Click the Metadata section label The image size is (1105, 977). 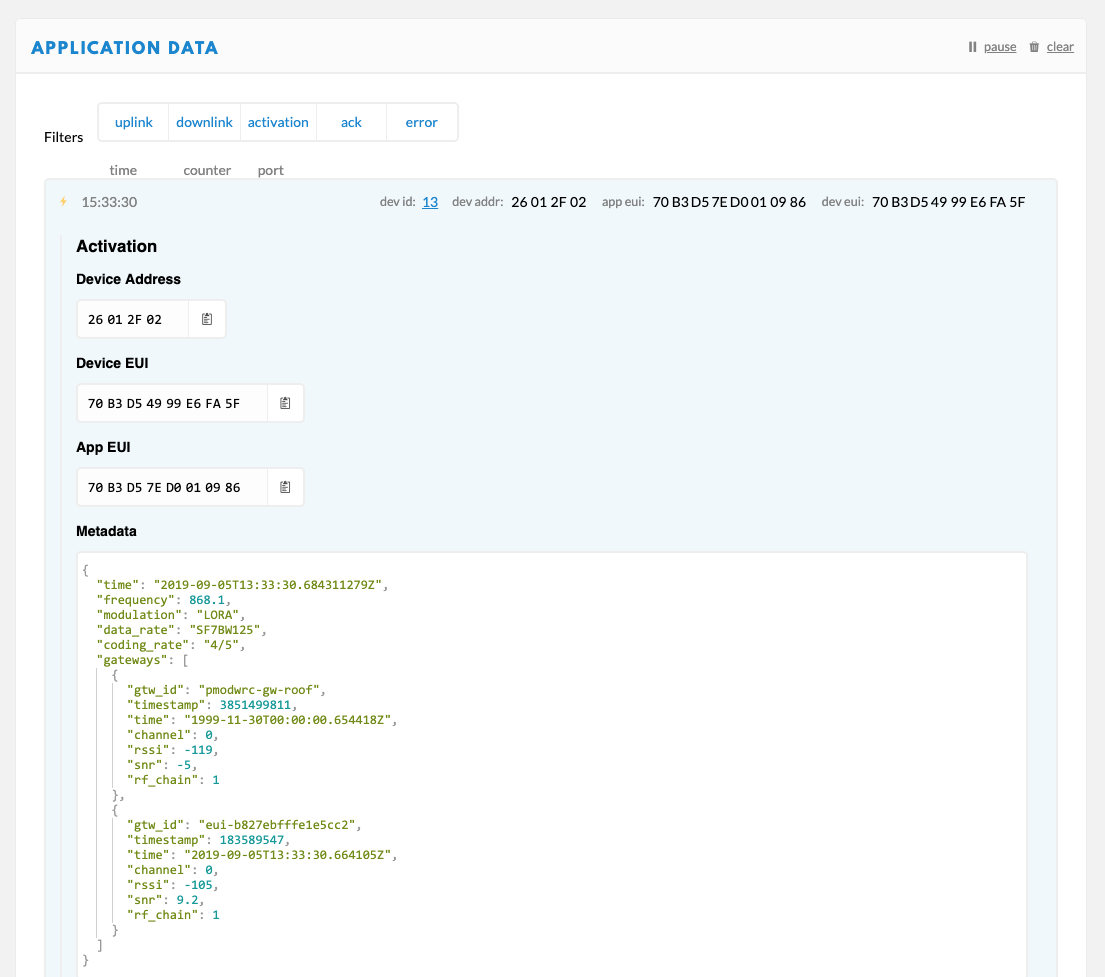[106, 531]
